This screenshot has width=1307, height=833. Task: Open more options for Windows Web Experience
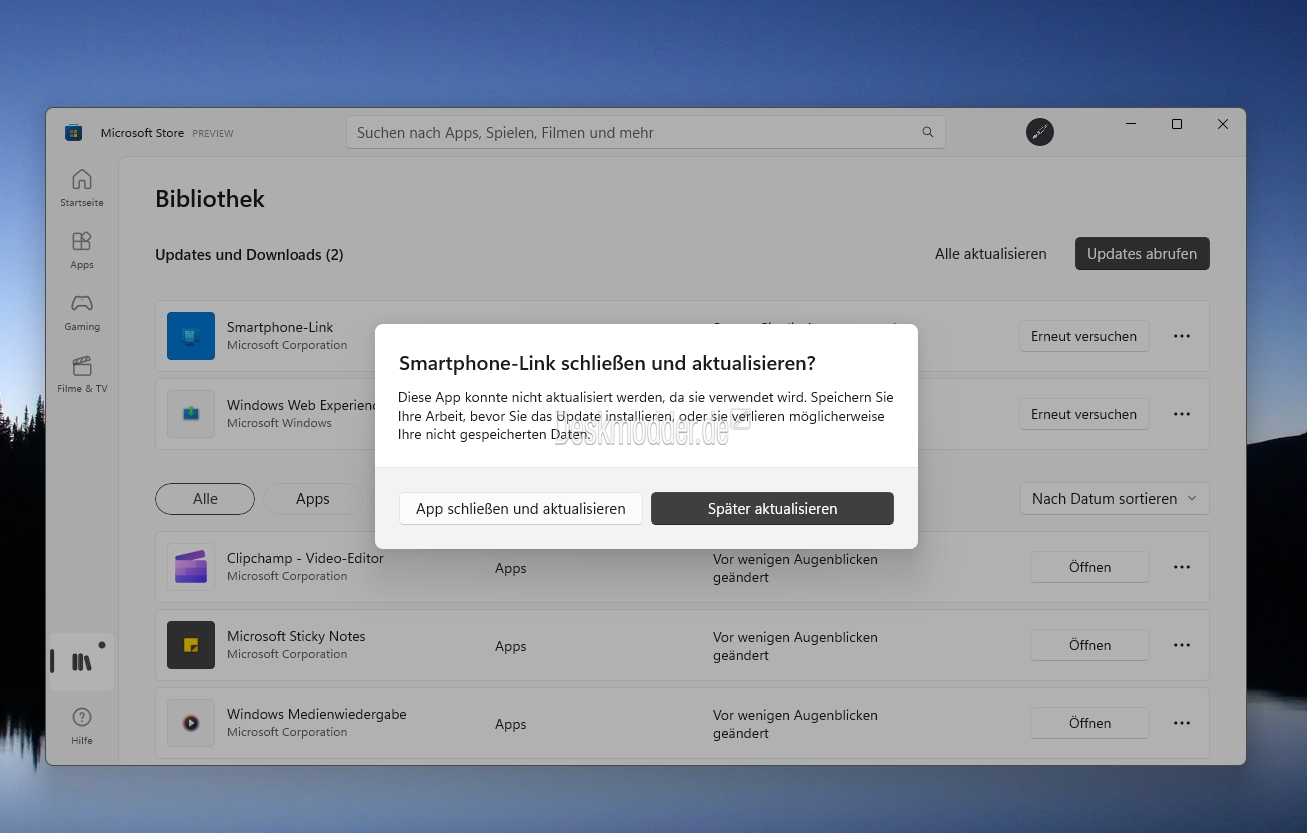[x=1182, y=414]
